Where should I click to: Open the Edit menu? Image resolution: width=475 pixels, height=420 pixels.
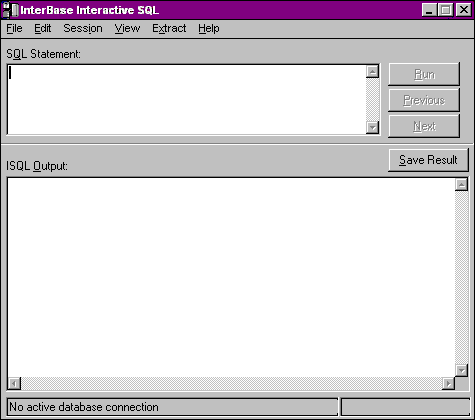click(x=43, y=28)
